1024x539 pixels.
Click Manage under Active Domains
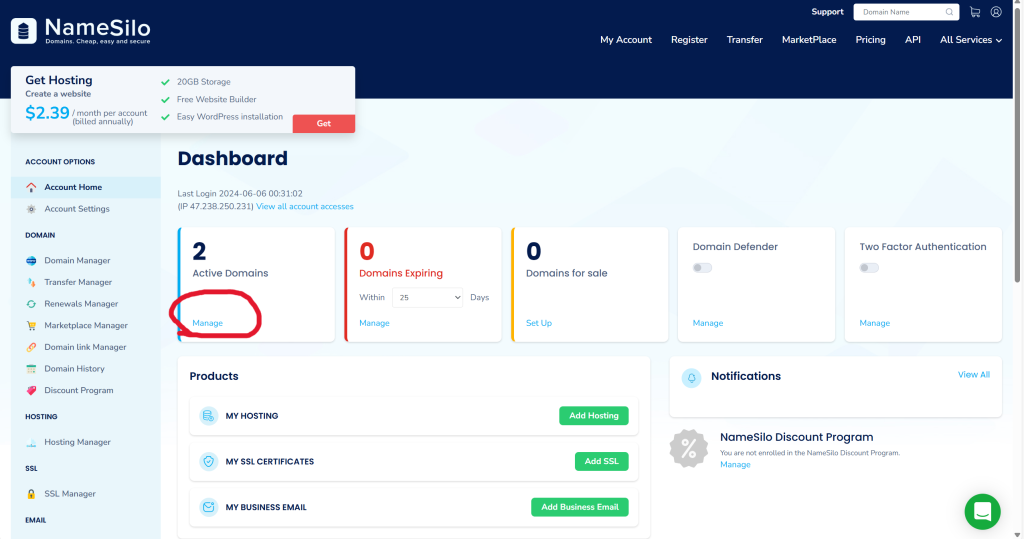coord(207,323)
